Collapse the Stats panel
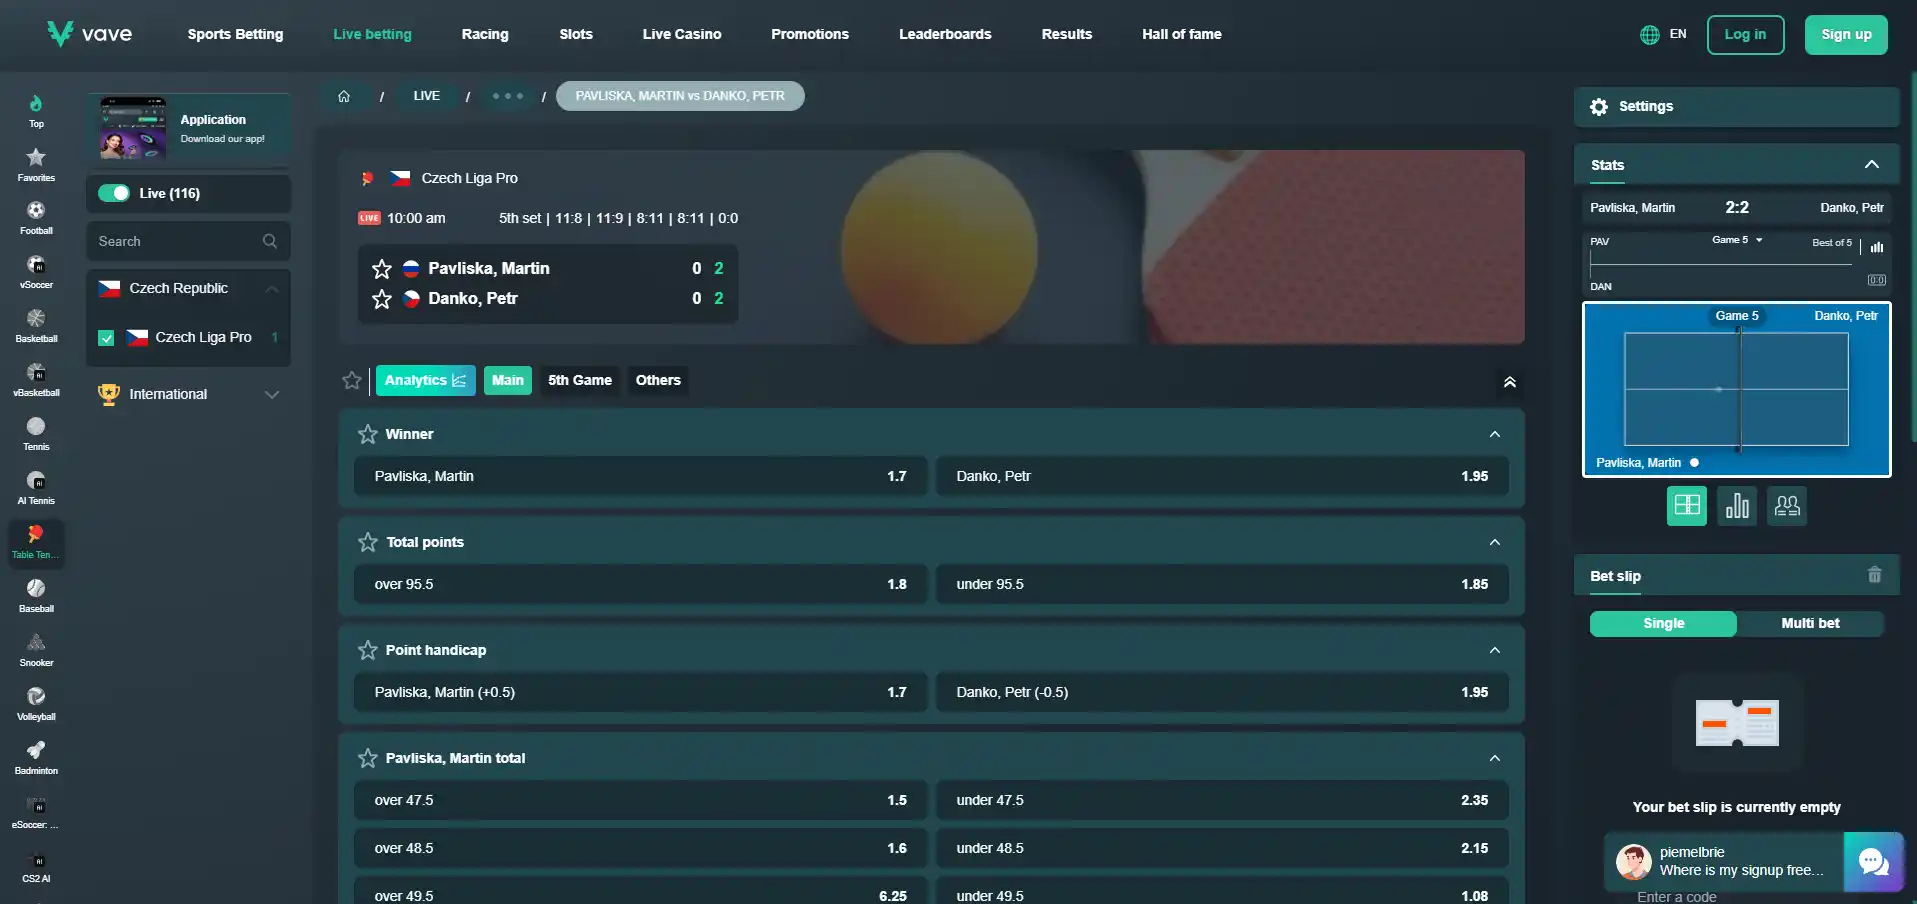1917x904 pixels. point(1872,164)
